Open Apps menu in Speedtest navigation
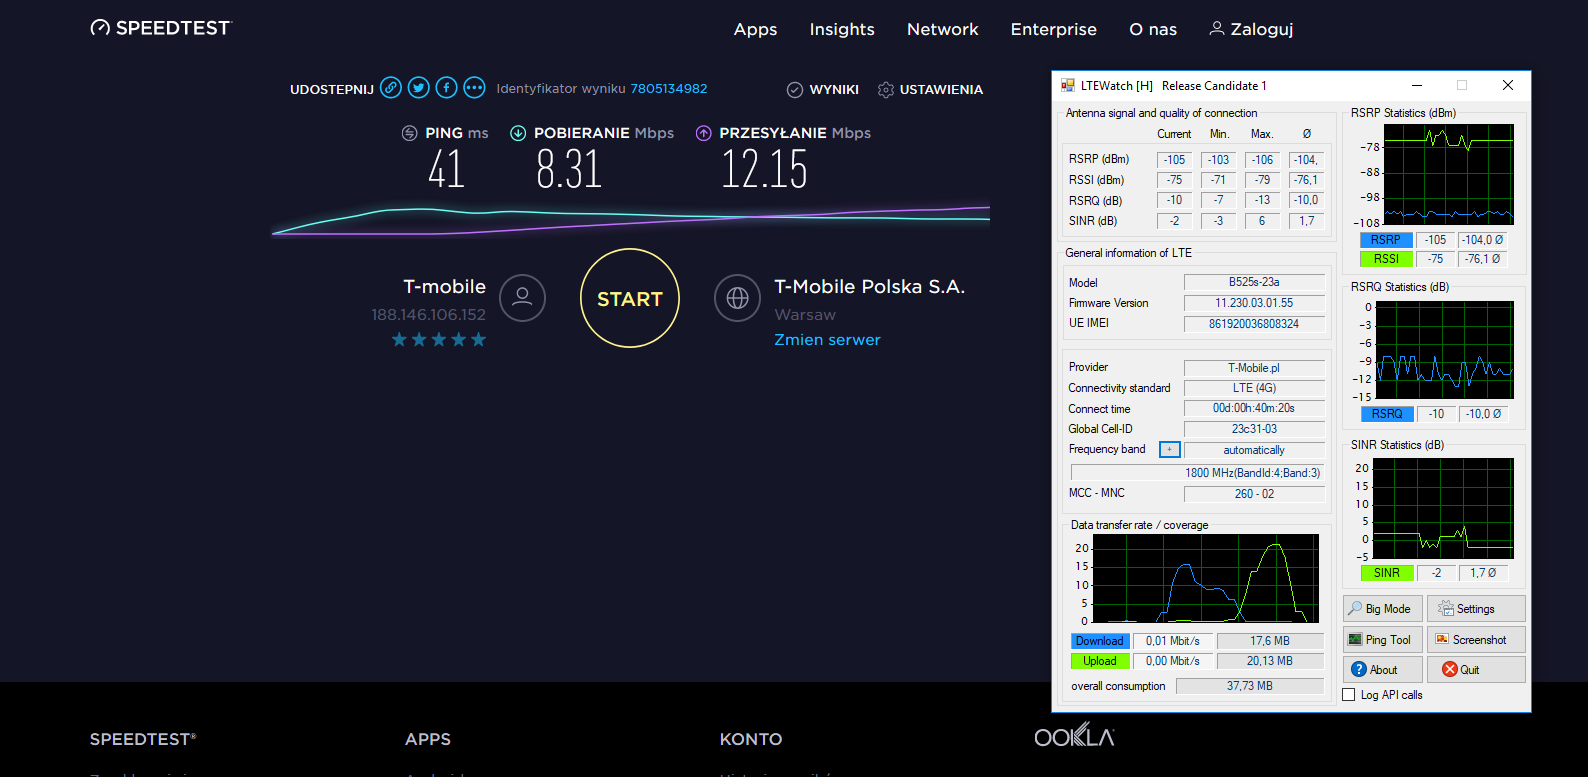 click(755, 30)
